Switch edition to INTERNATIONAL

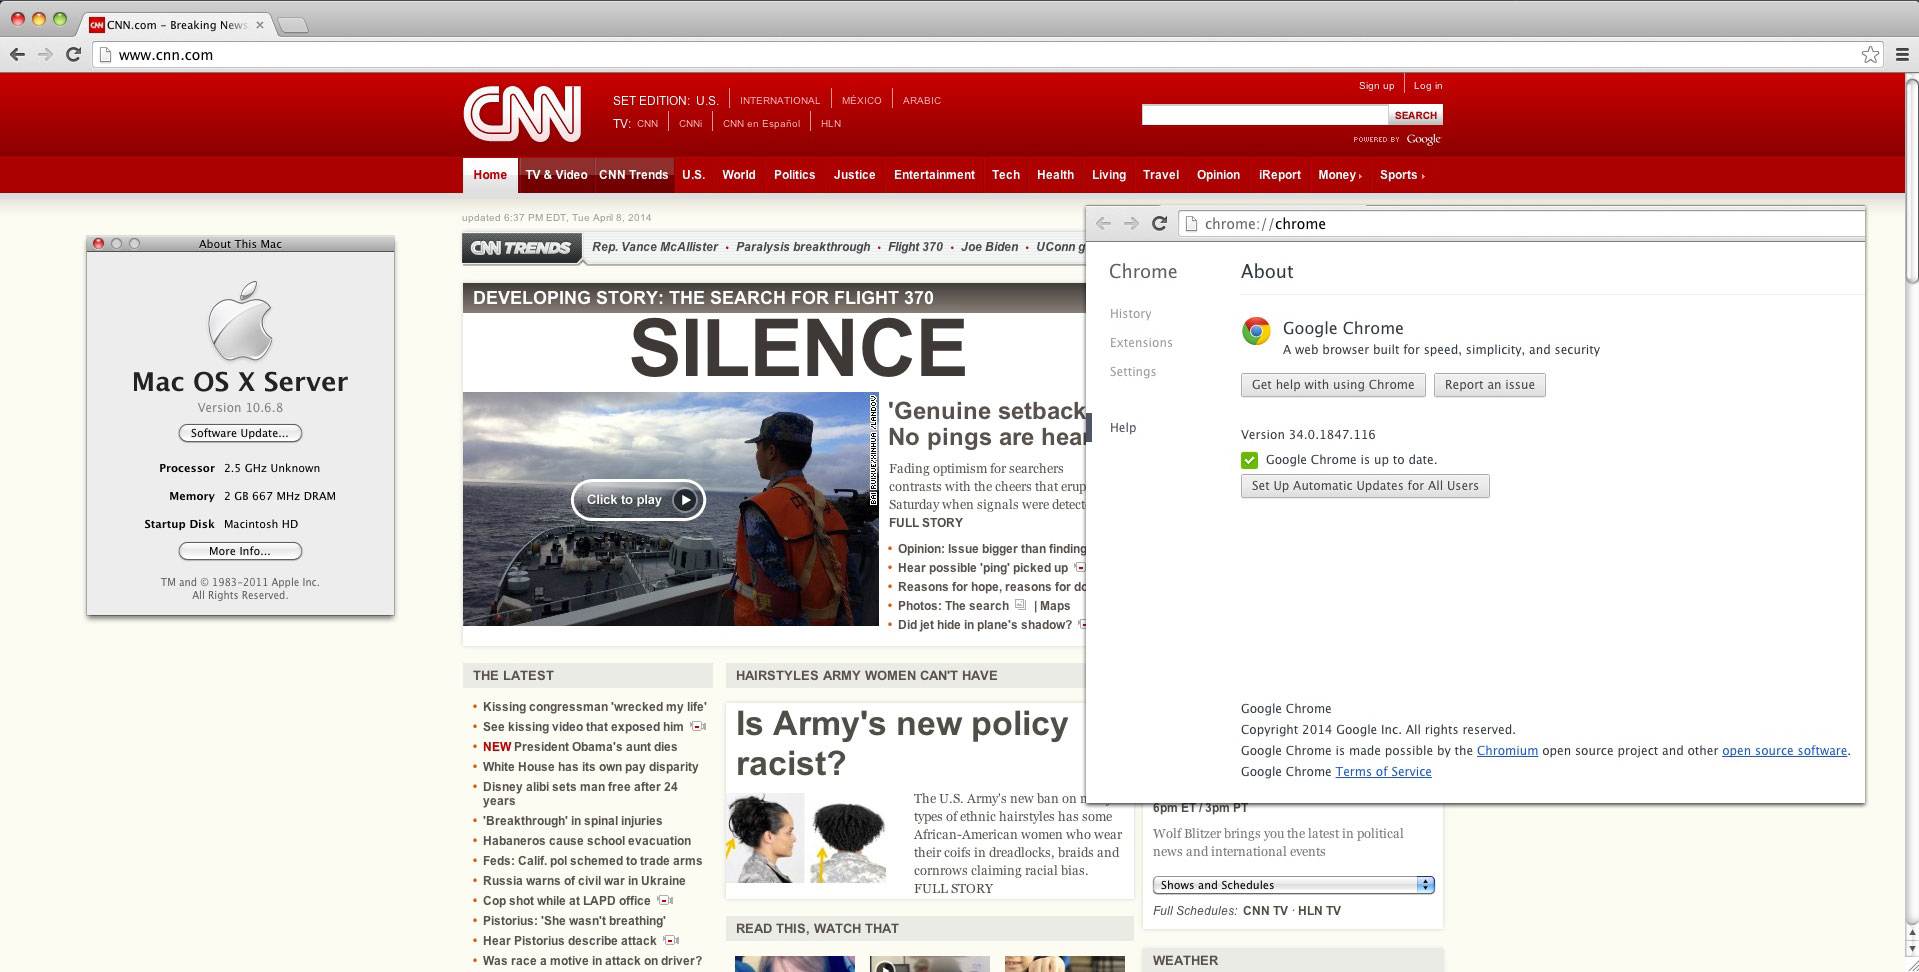click(x=780, y=101)
